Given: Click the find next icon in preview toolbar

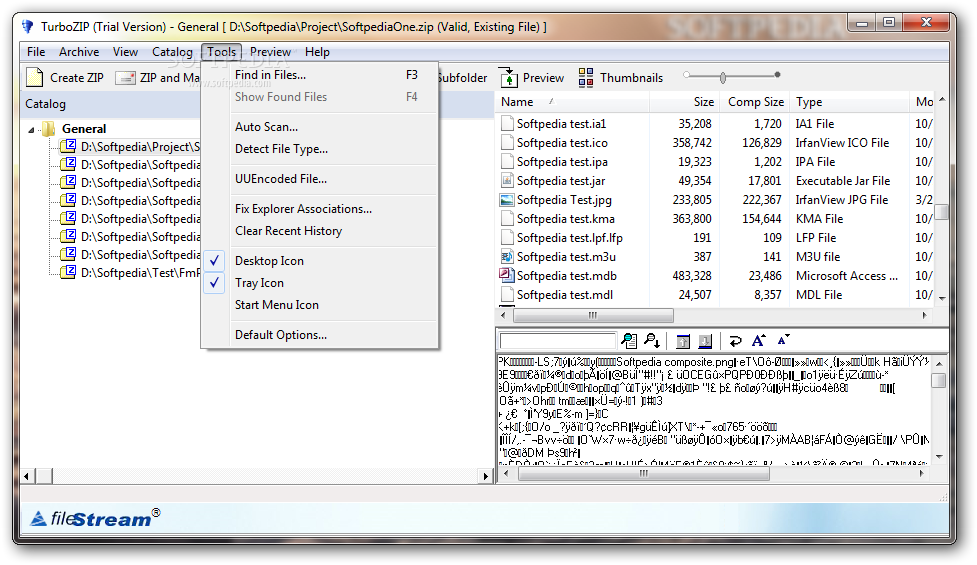Looking at the screenshot, I should pos(652,341).
